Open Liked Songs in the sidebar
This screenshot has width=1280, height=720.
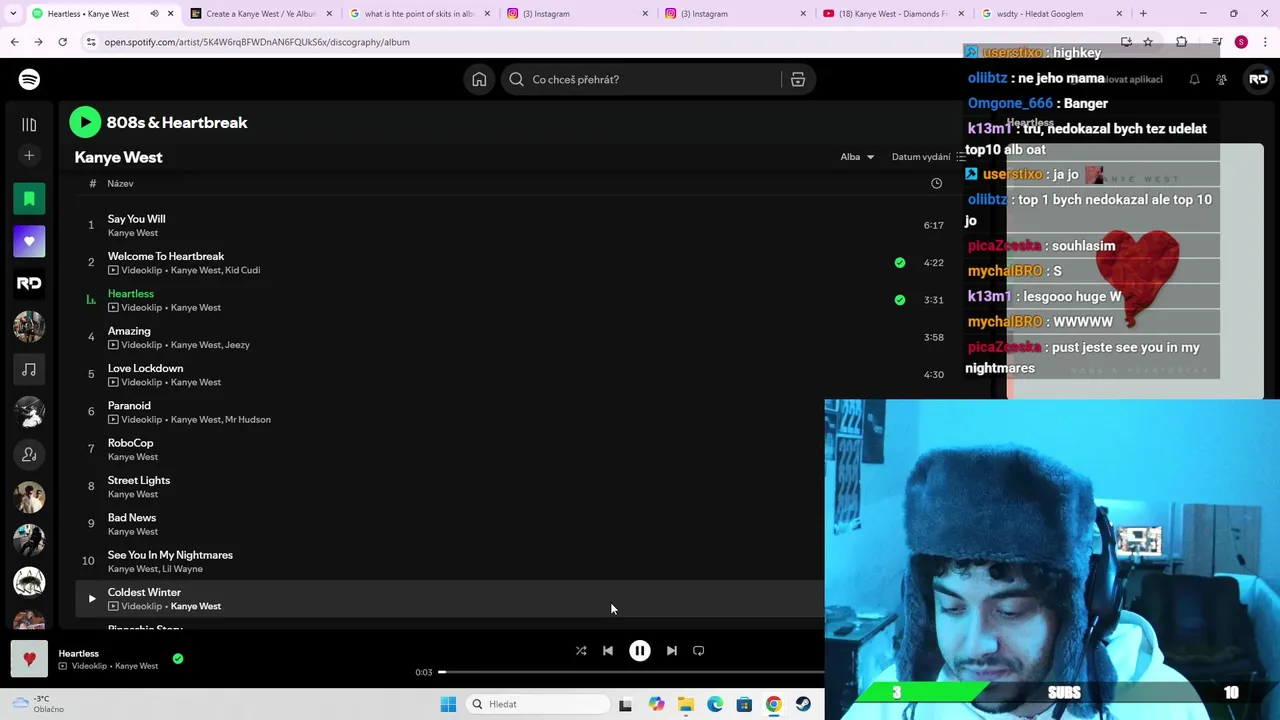coord(29,241)
